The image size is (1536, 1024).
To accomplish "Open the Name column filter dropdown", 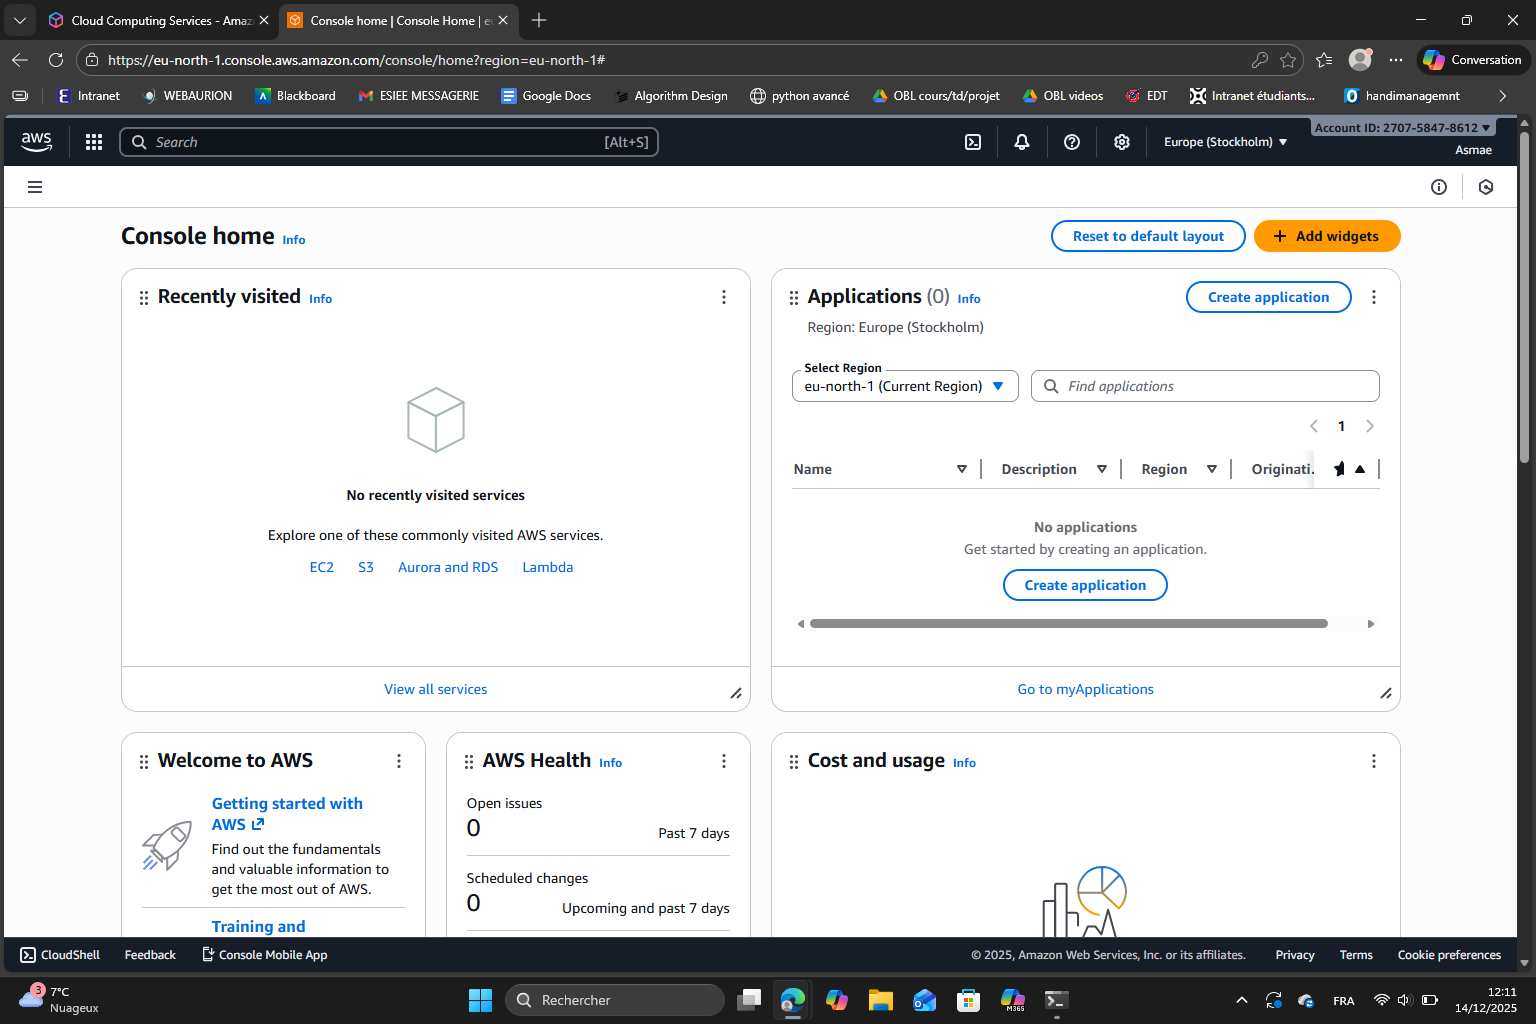I will 961,468.
